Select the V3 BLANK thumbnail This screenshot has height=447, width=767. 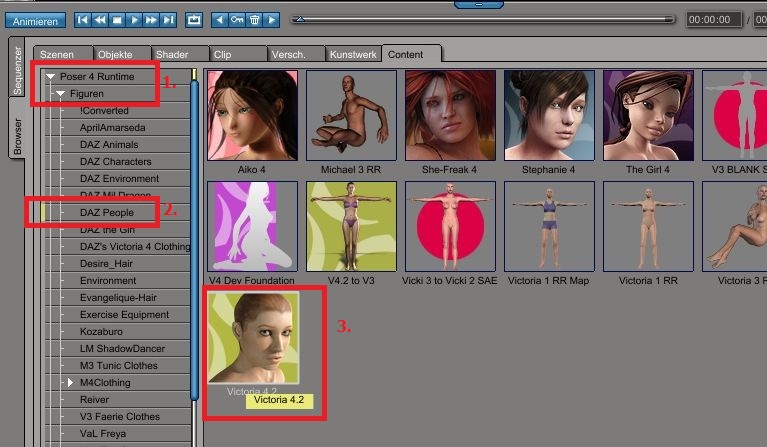pos(735,115)
